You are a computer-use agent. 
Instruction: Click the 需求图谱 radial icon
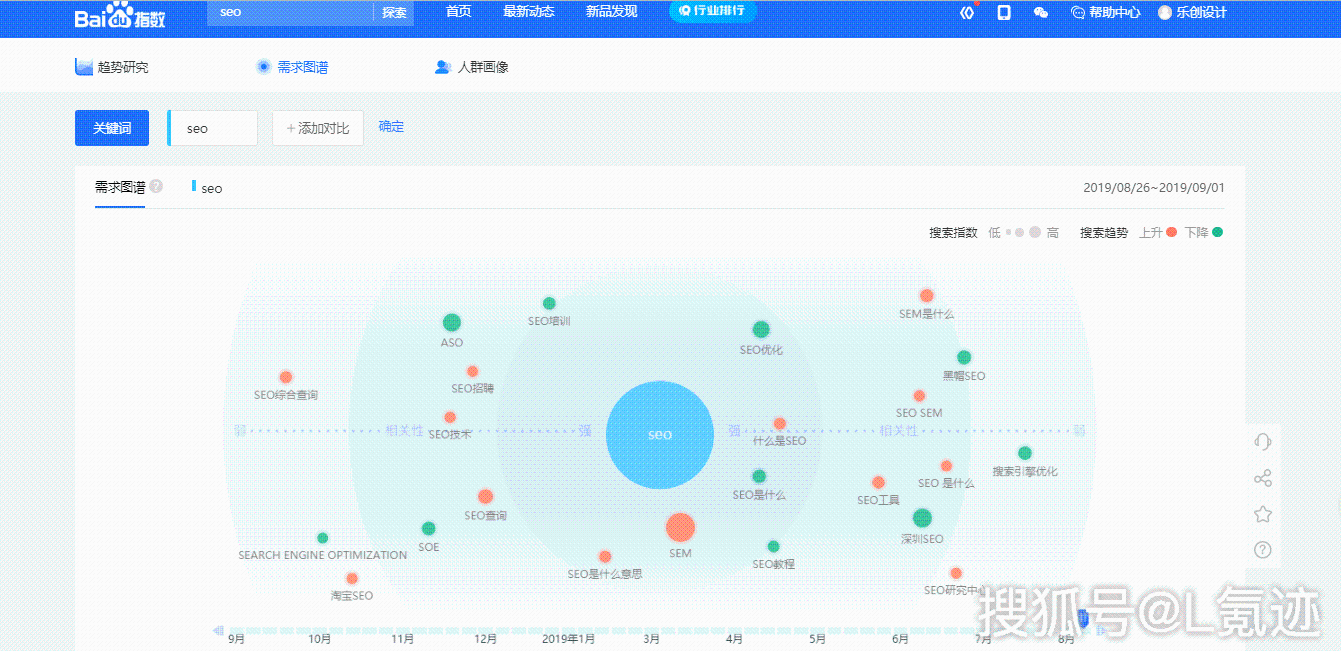point(263,67)
